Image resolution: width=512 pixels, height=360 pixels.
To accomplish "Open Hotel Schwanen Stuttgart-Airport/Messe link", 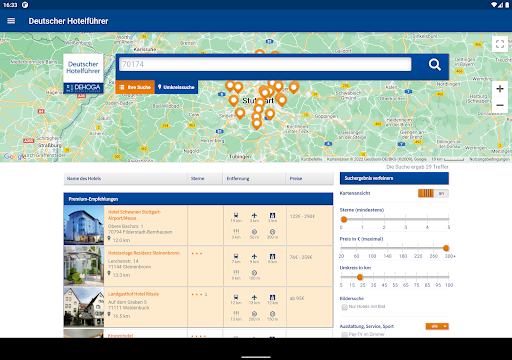I will [x=134, y=215].
